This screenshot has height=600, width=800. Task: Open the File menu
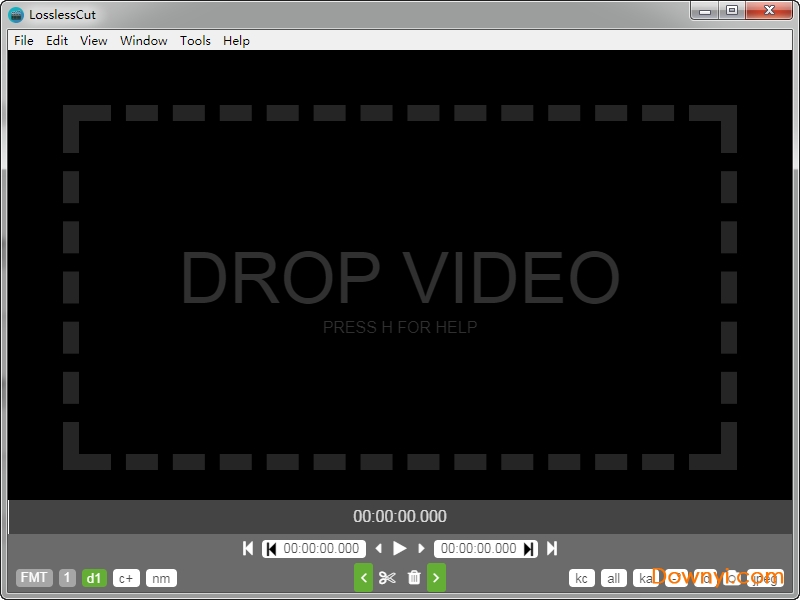24,41
